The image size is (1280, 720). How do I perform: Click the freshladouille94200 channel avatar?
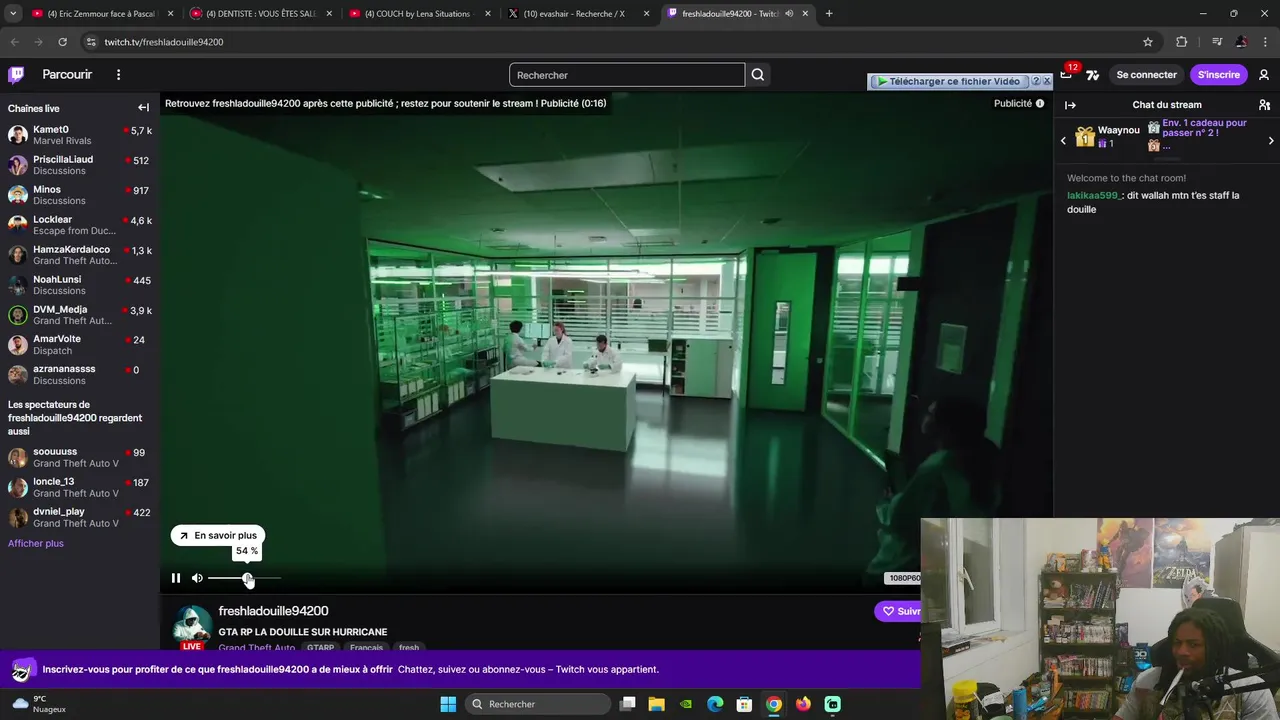point(192,626)
